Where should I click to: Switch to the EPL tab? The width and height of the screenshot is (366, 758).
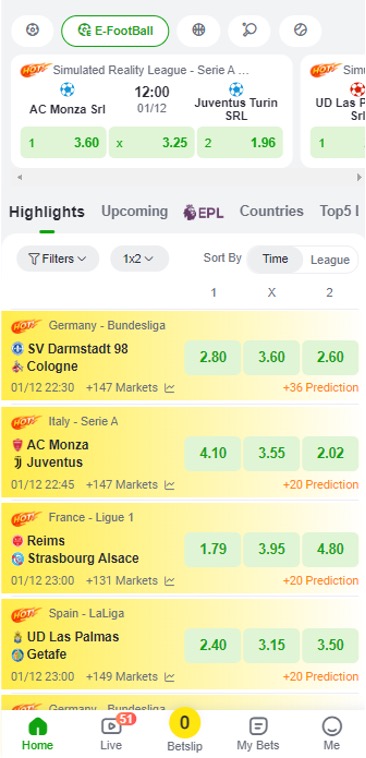click(203, 212)
